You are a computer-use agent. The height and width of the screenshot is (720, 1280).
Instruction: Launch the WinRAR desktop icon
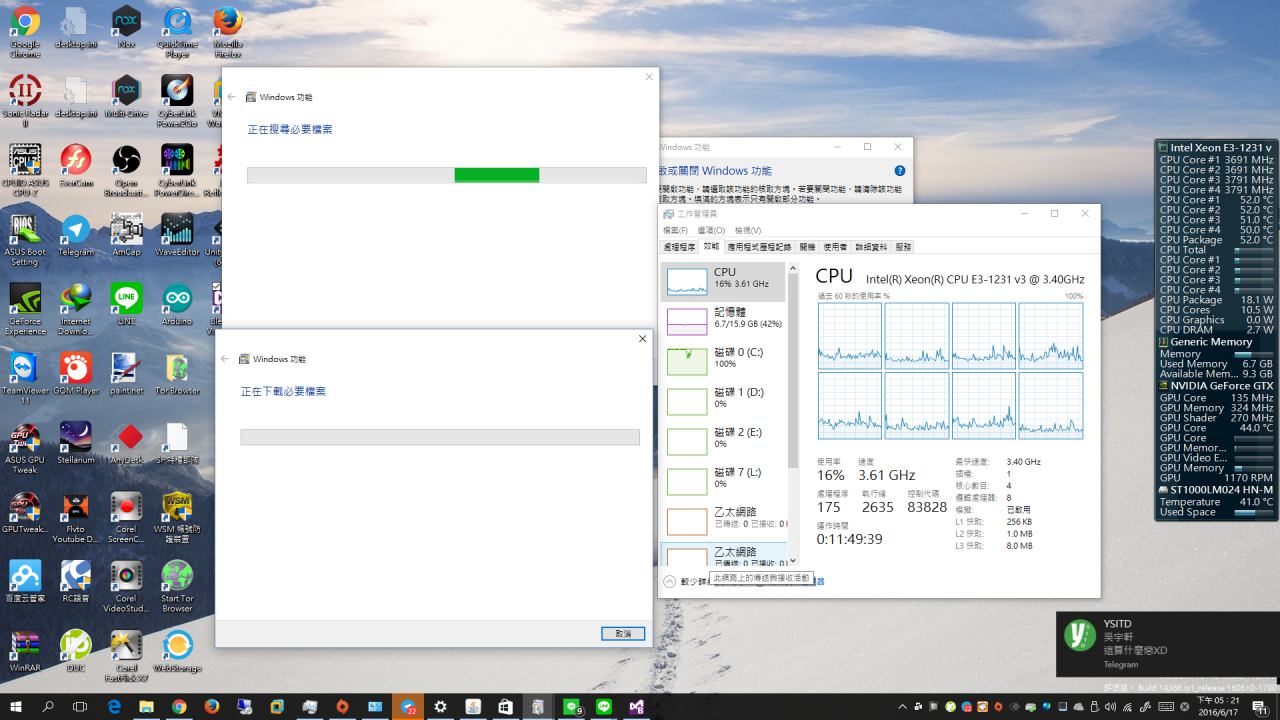(24, 646)
